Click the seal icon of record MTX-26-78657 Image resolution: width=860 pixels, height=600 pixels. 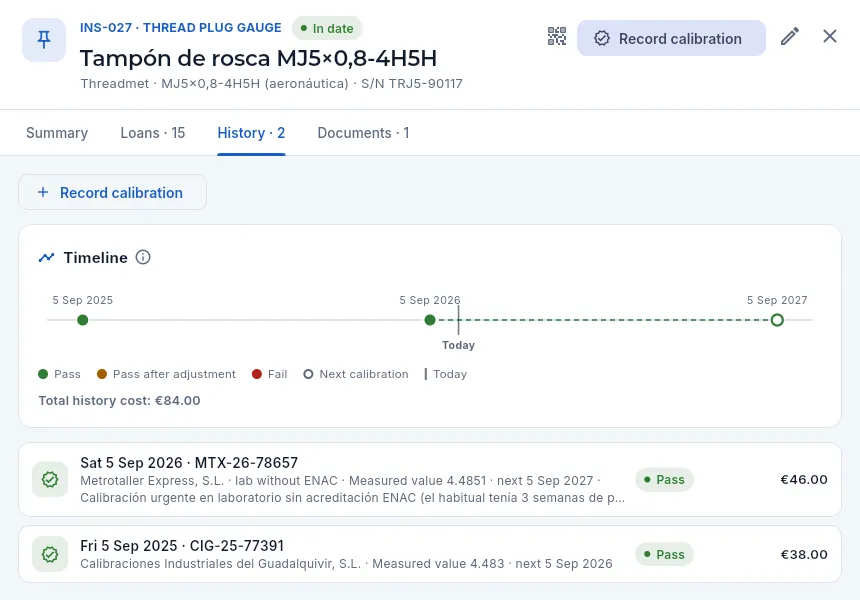coord(50,479)
